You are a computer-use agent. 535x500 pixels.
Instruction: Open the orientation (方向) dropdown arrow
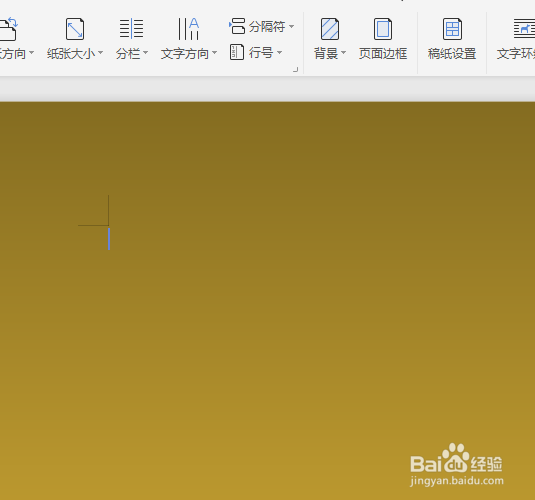31,53
